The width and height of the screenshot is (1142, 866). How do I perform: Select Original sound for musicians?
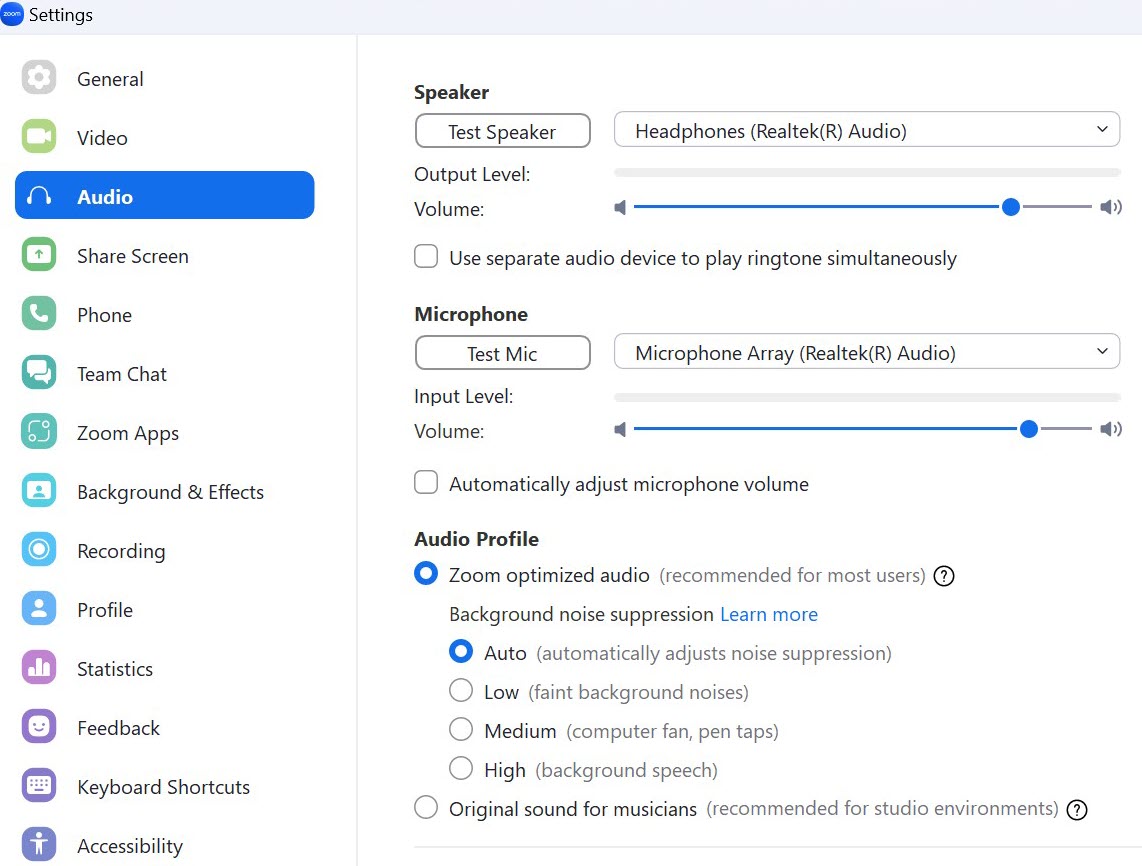pyautogui.click(x=426, y=808)
